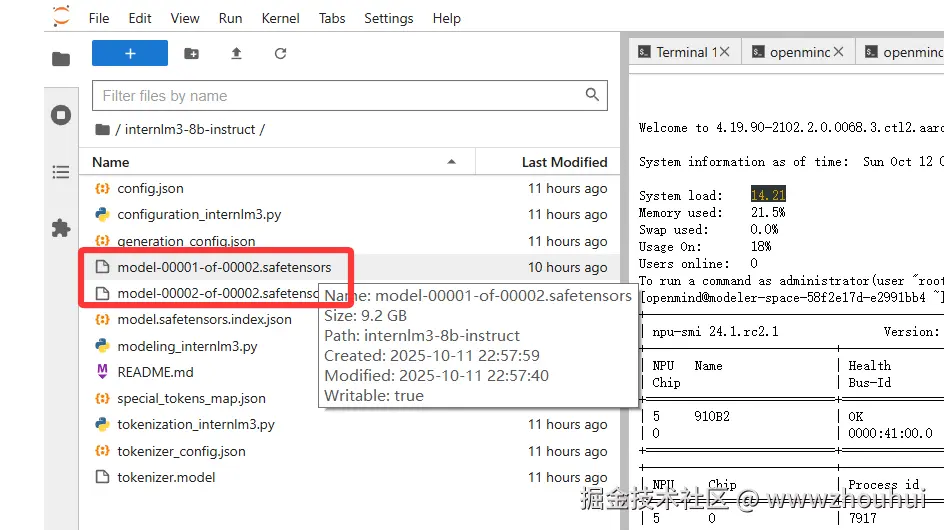Select model-00001-of-00002.safetensors file

(x=349, y=267)
